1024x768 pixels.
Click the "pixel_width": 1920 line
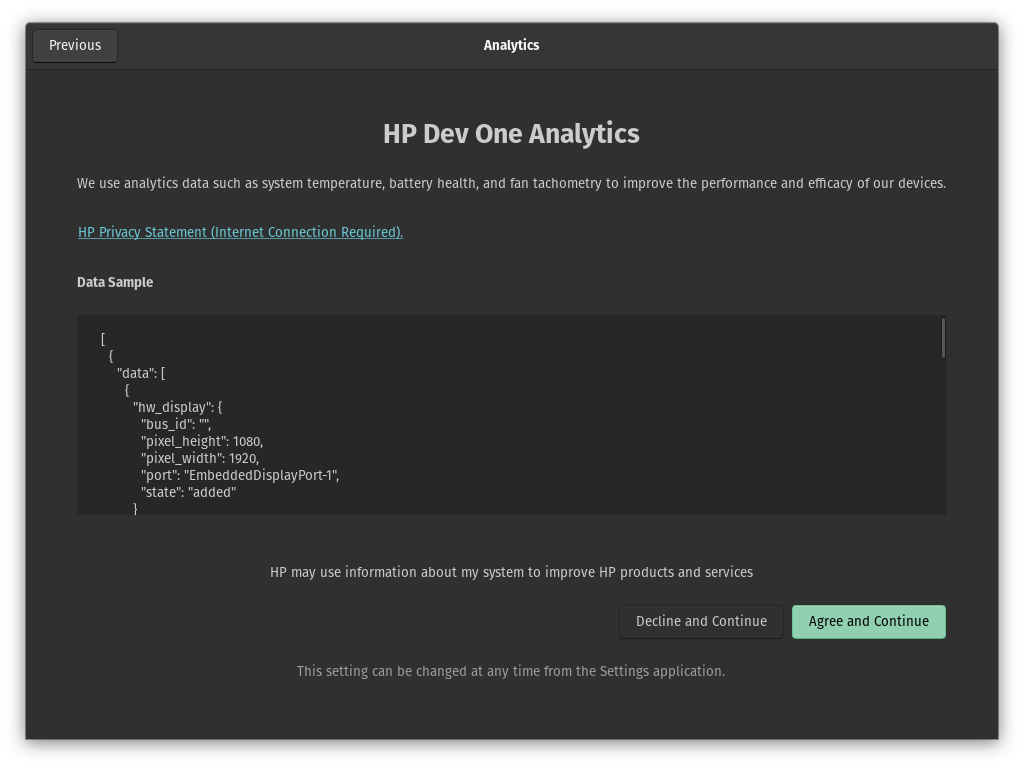coord(200,458)
